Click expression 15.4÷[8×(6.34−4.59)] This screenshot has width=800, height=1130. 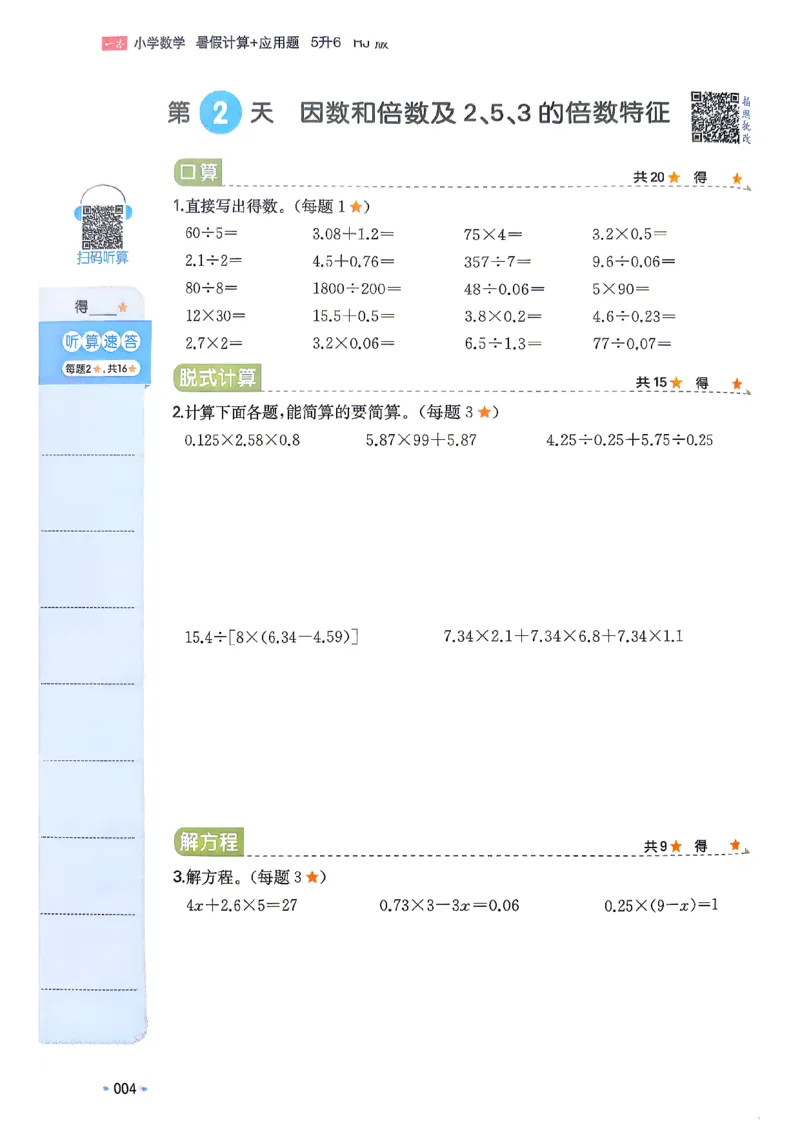[x=272, y=636]
